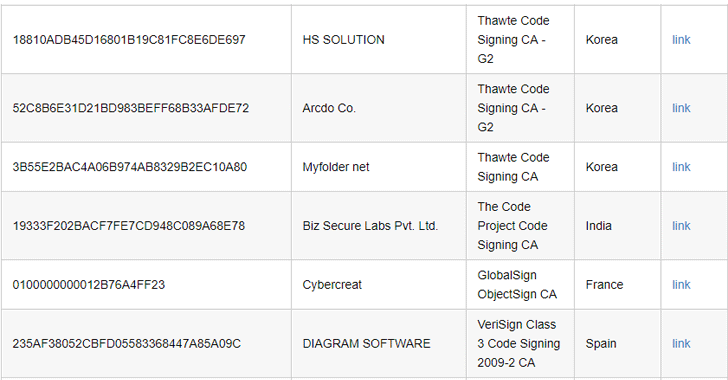Screen dimensions: 728x380
Task: Click the VeriSign Class 3 Code Signing issuer cell
Action: coord(519,344)
